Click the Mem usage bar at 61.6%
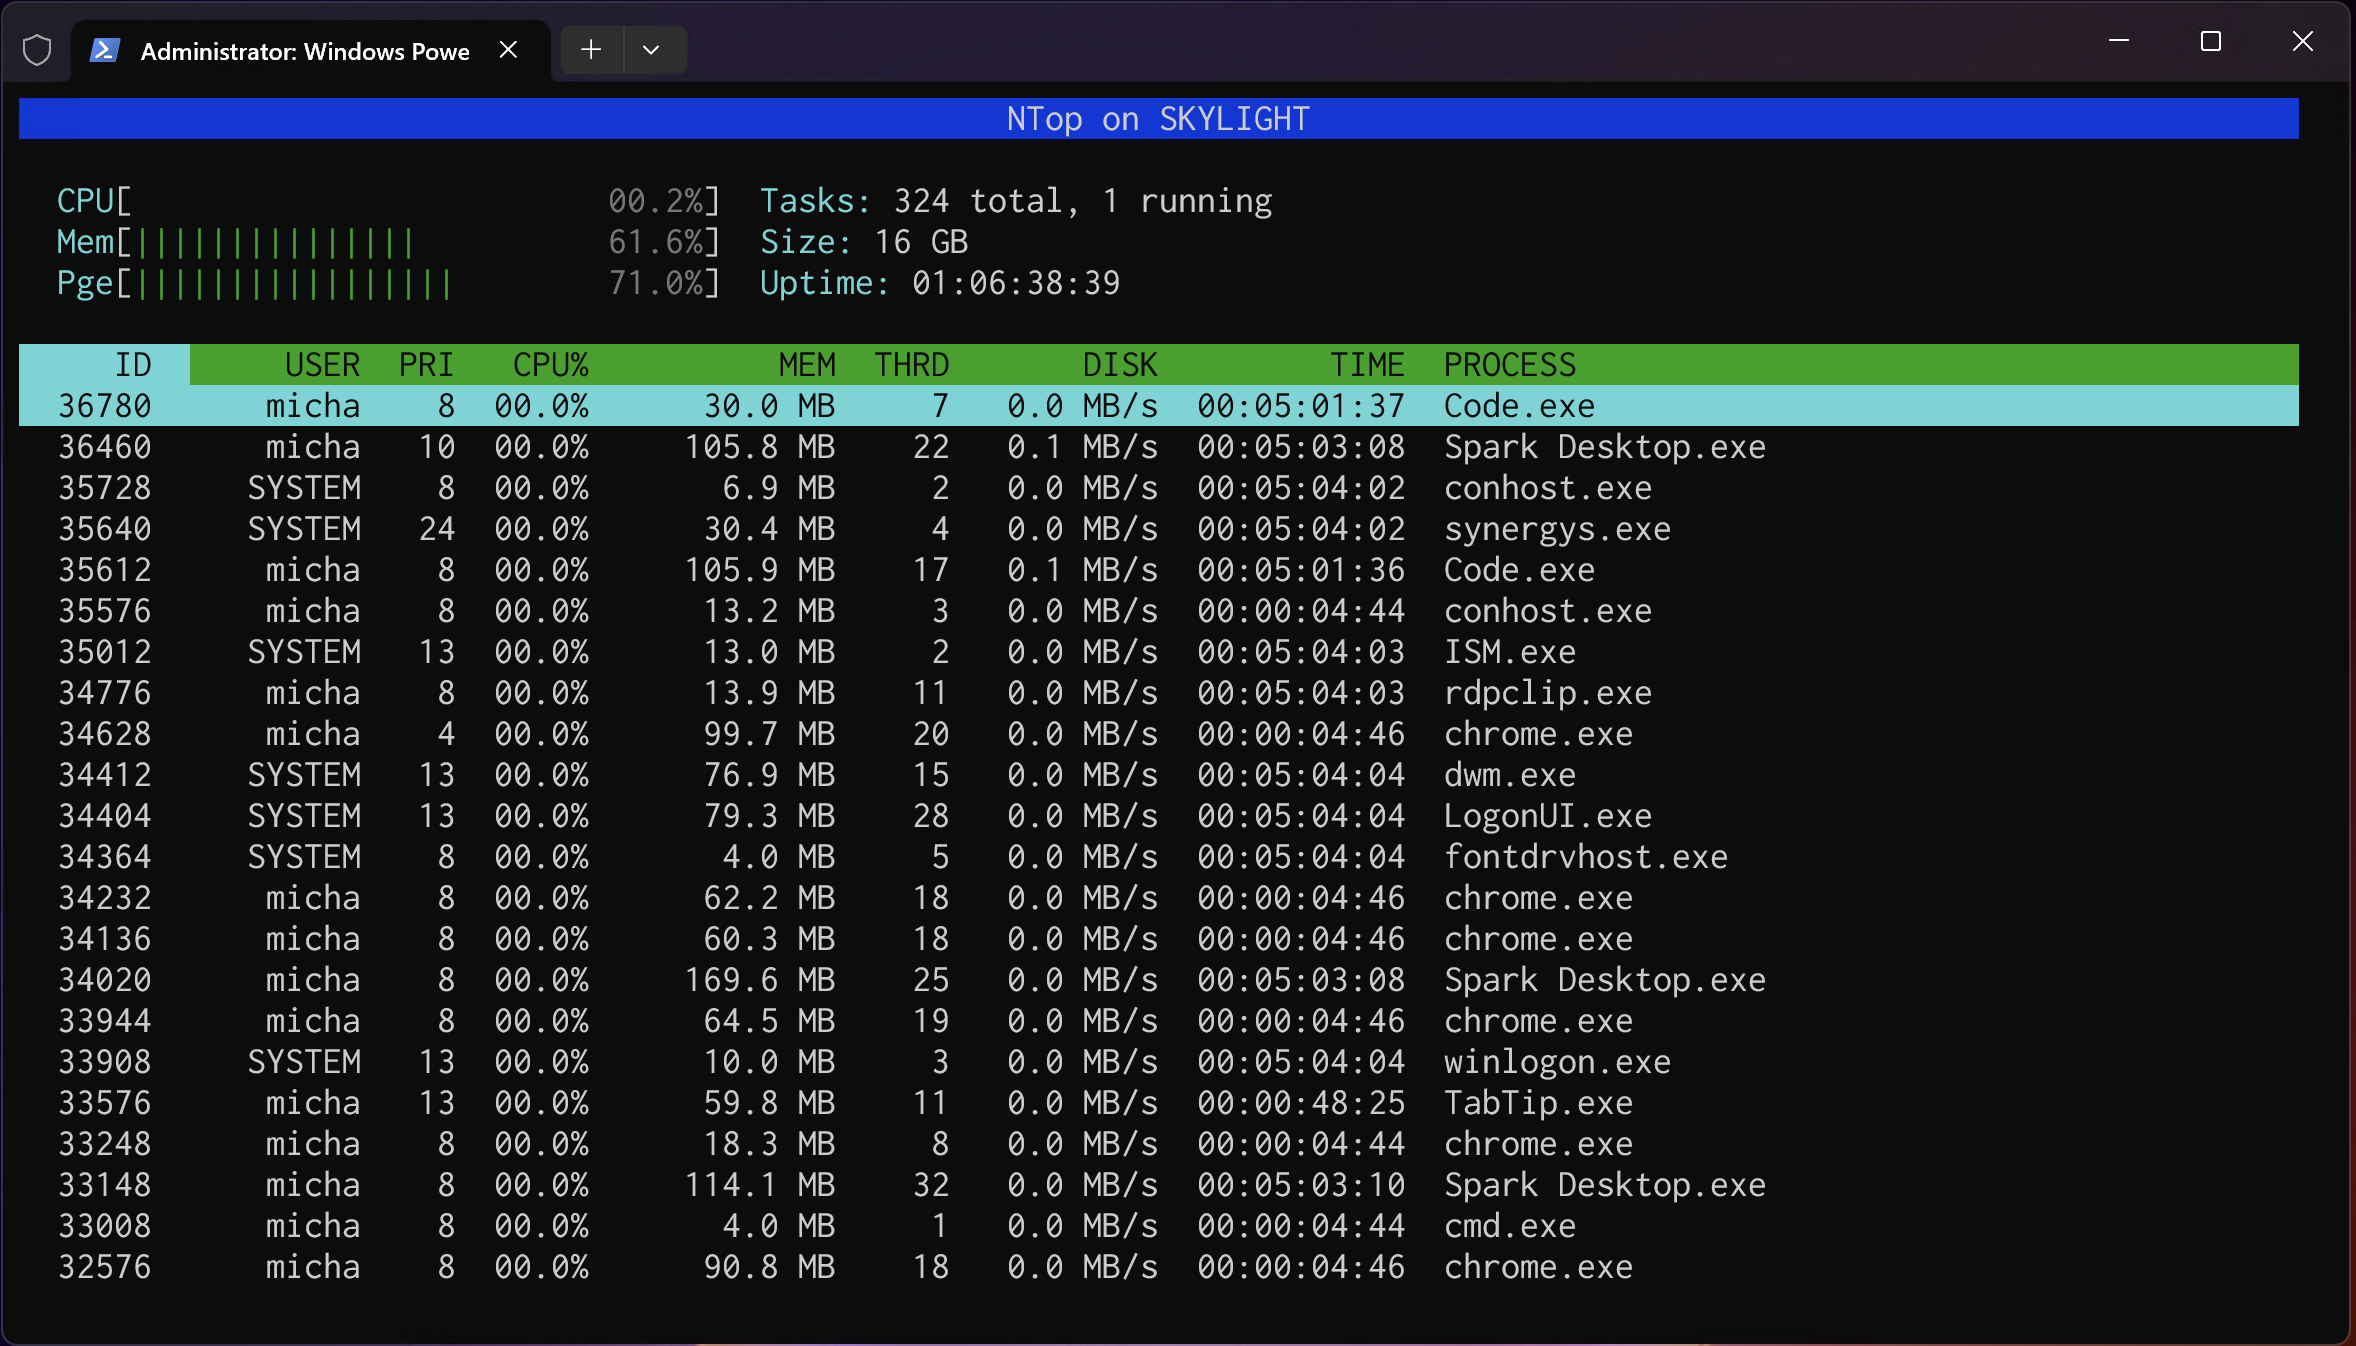The width and height of the screenshot is (2356, 1346). pyautogui.click(x=388, y=242)
